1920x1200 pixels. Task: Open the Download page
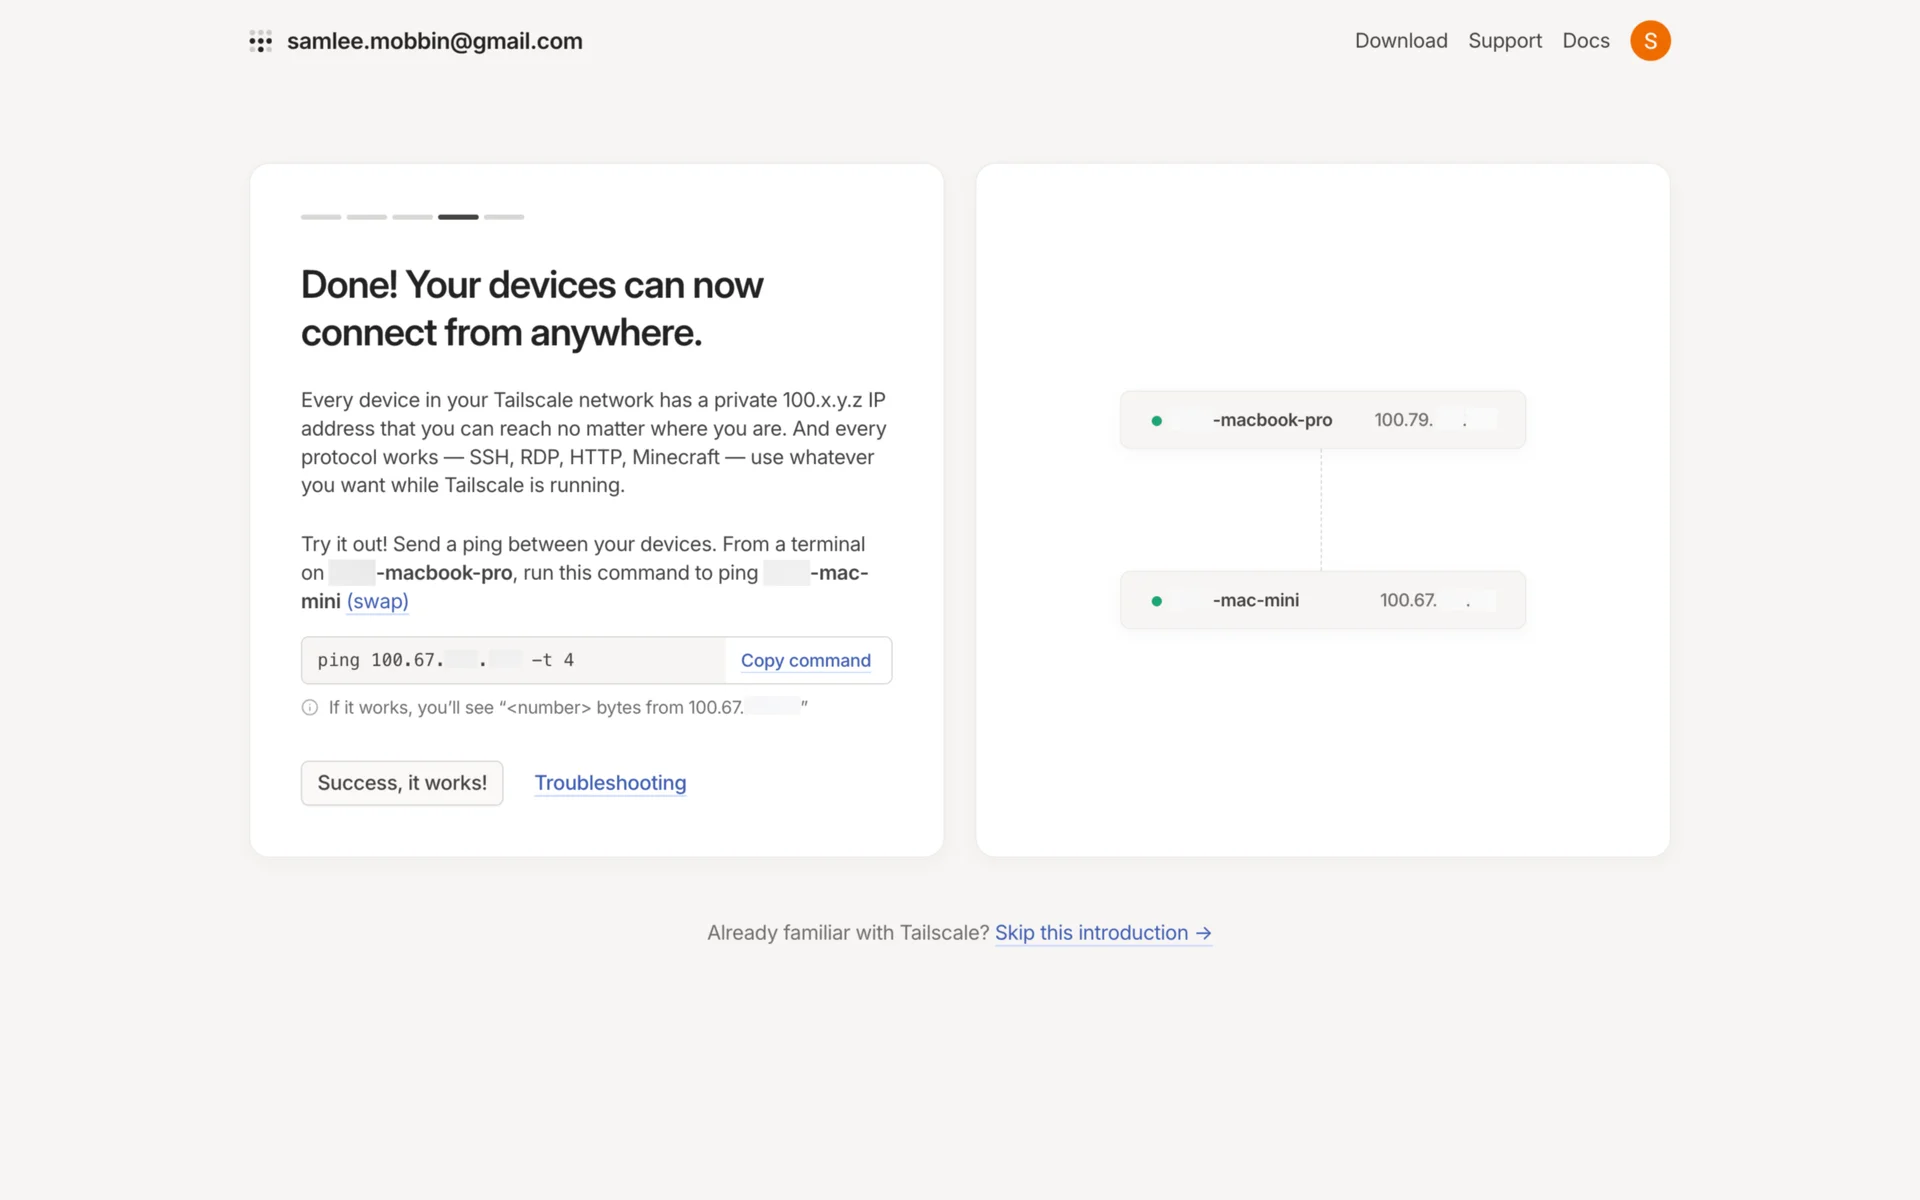click(1401, 41)
